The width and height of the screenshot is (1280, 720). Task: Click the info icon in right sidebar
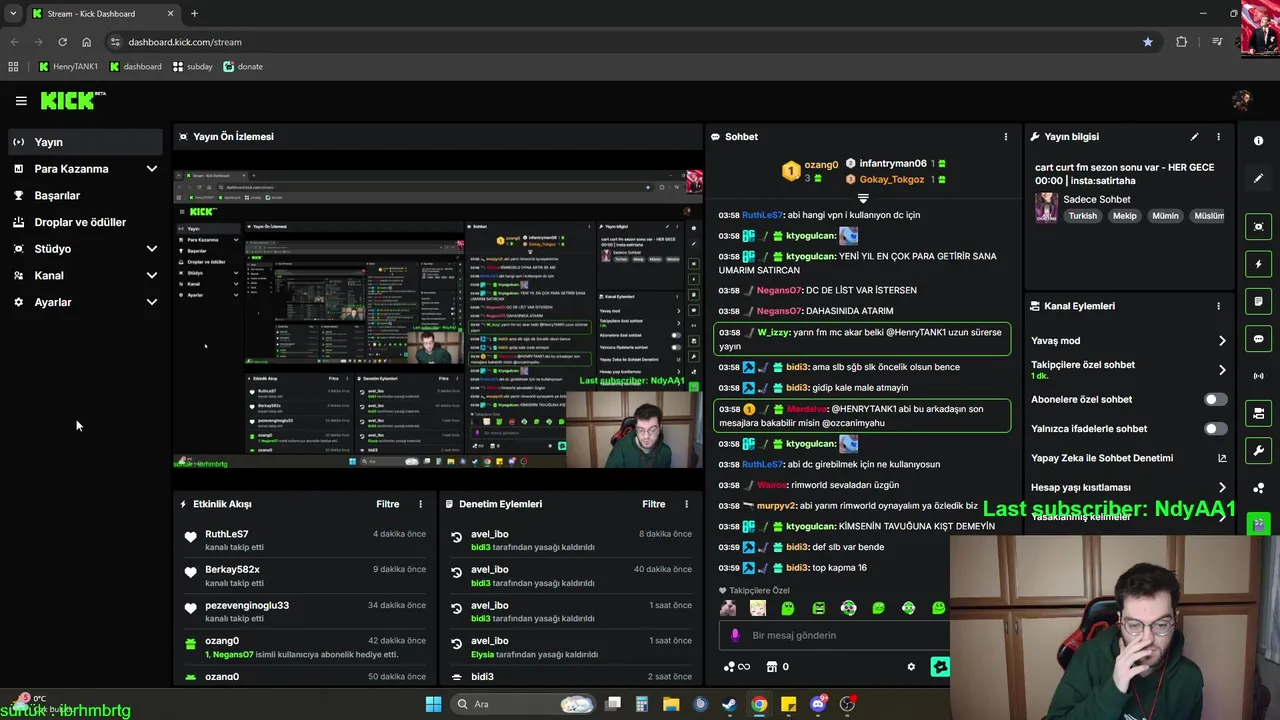(1258, 141)
